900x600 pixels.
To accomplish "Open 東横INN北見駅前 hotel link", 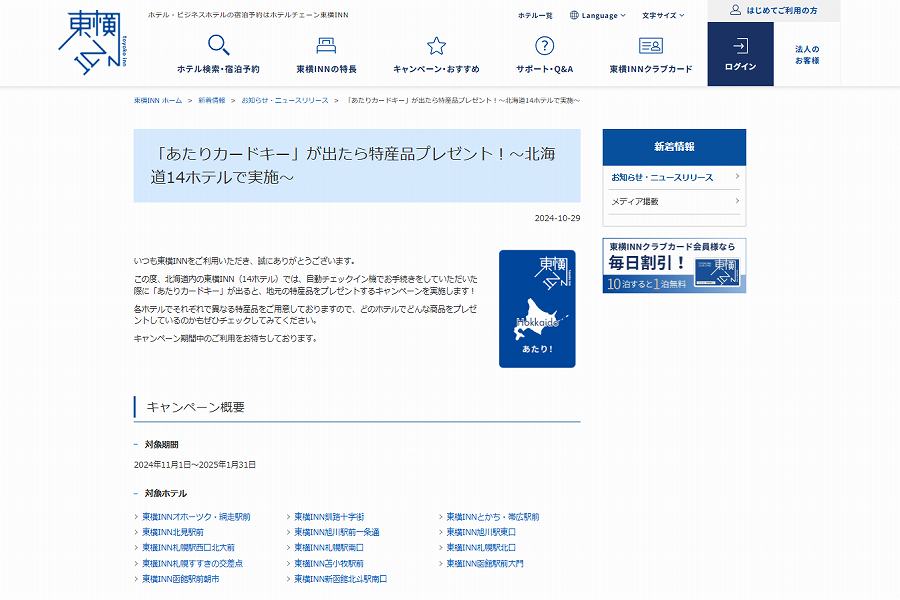I will tap(173, 532).
